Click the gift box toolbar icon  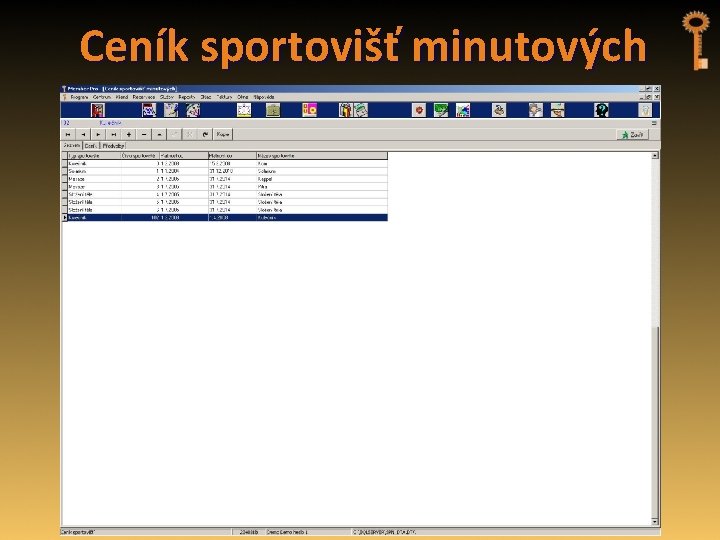(x=345, y=110)
